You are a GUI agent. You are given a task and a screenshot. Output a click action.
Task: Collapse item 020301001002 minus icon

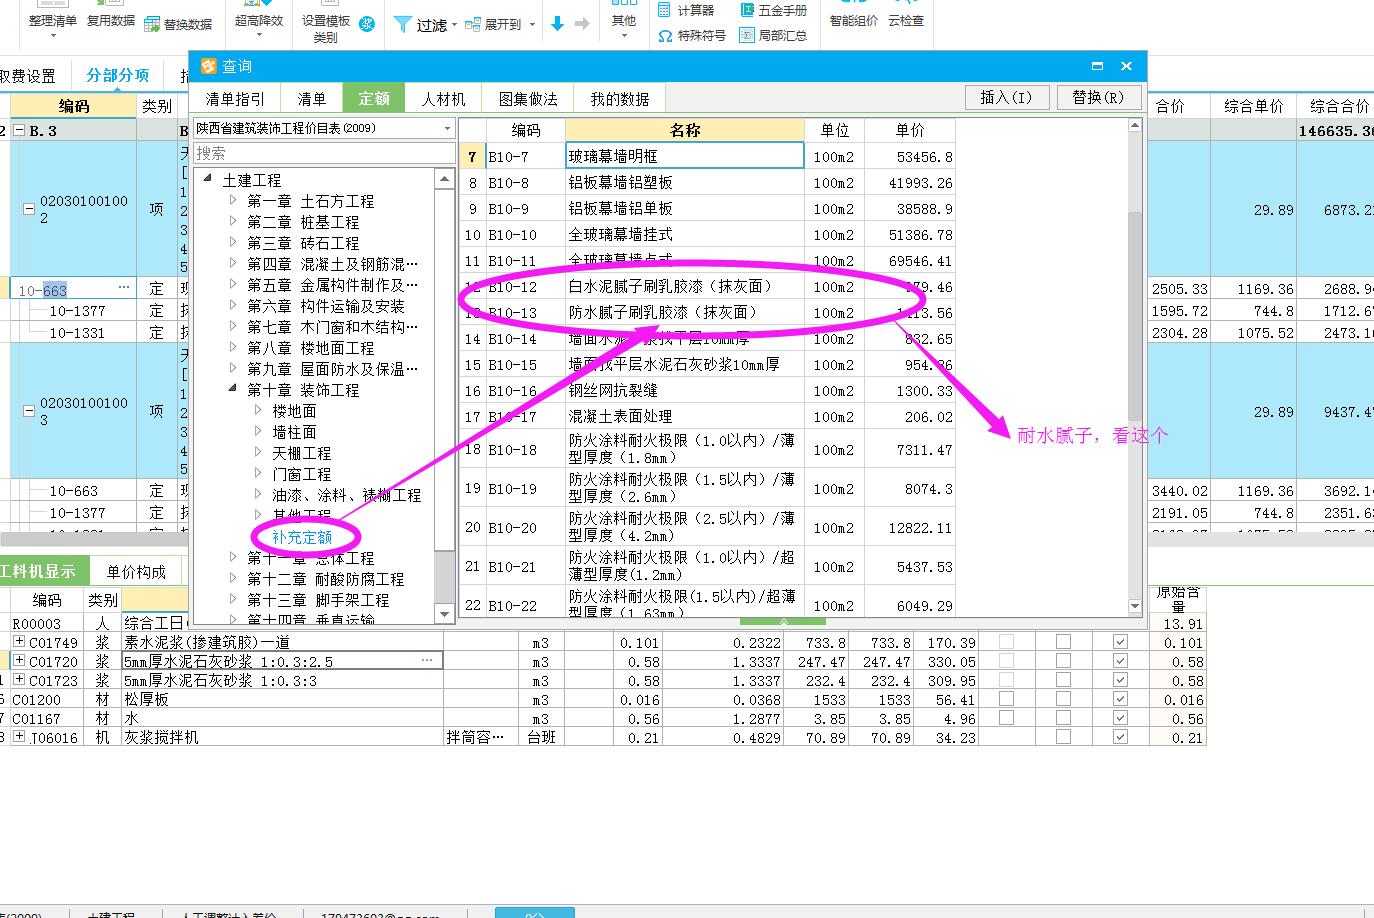[x=29, y=209]
